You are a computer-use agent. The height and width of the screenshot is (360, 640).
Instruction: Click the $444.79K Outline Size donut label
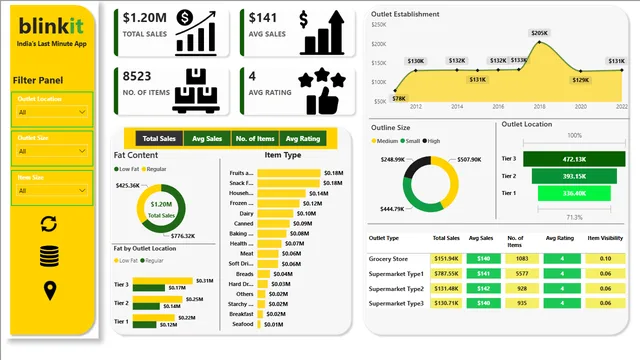[392, 209]
